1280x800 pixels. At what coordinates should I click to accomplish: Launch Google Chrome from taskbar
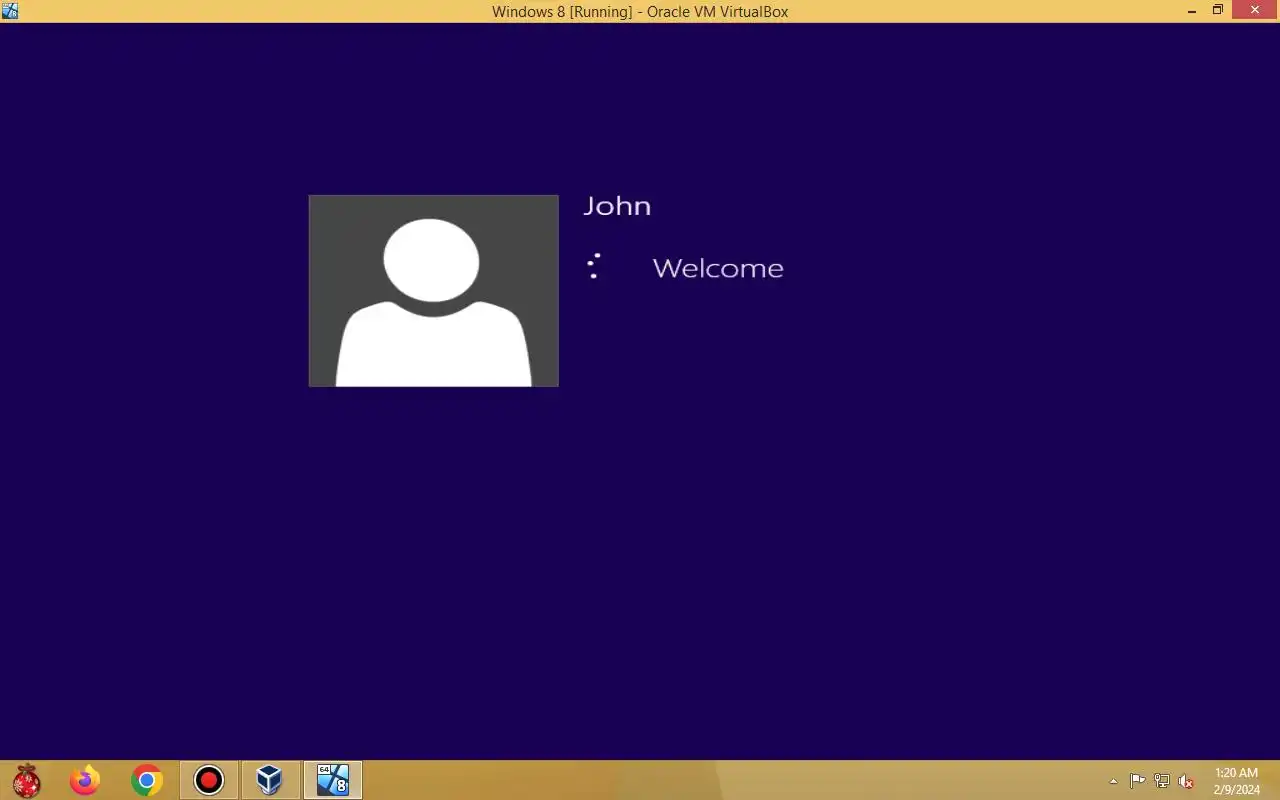pos(147,780)
